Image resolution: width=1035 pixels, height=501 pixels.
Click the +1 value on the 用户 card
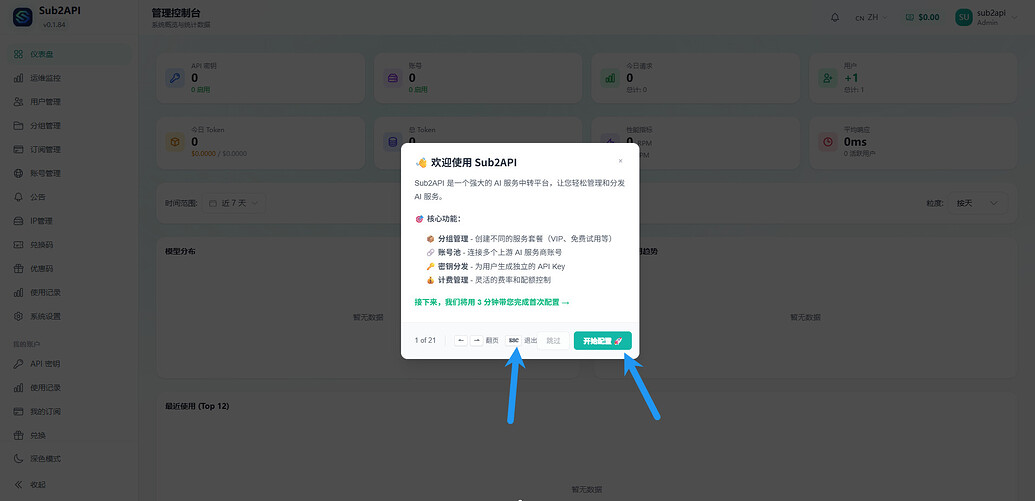click(851, 78)
